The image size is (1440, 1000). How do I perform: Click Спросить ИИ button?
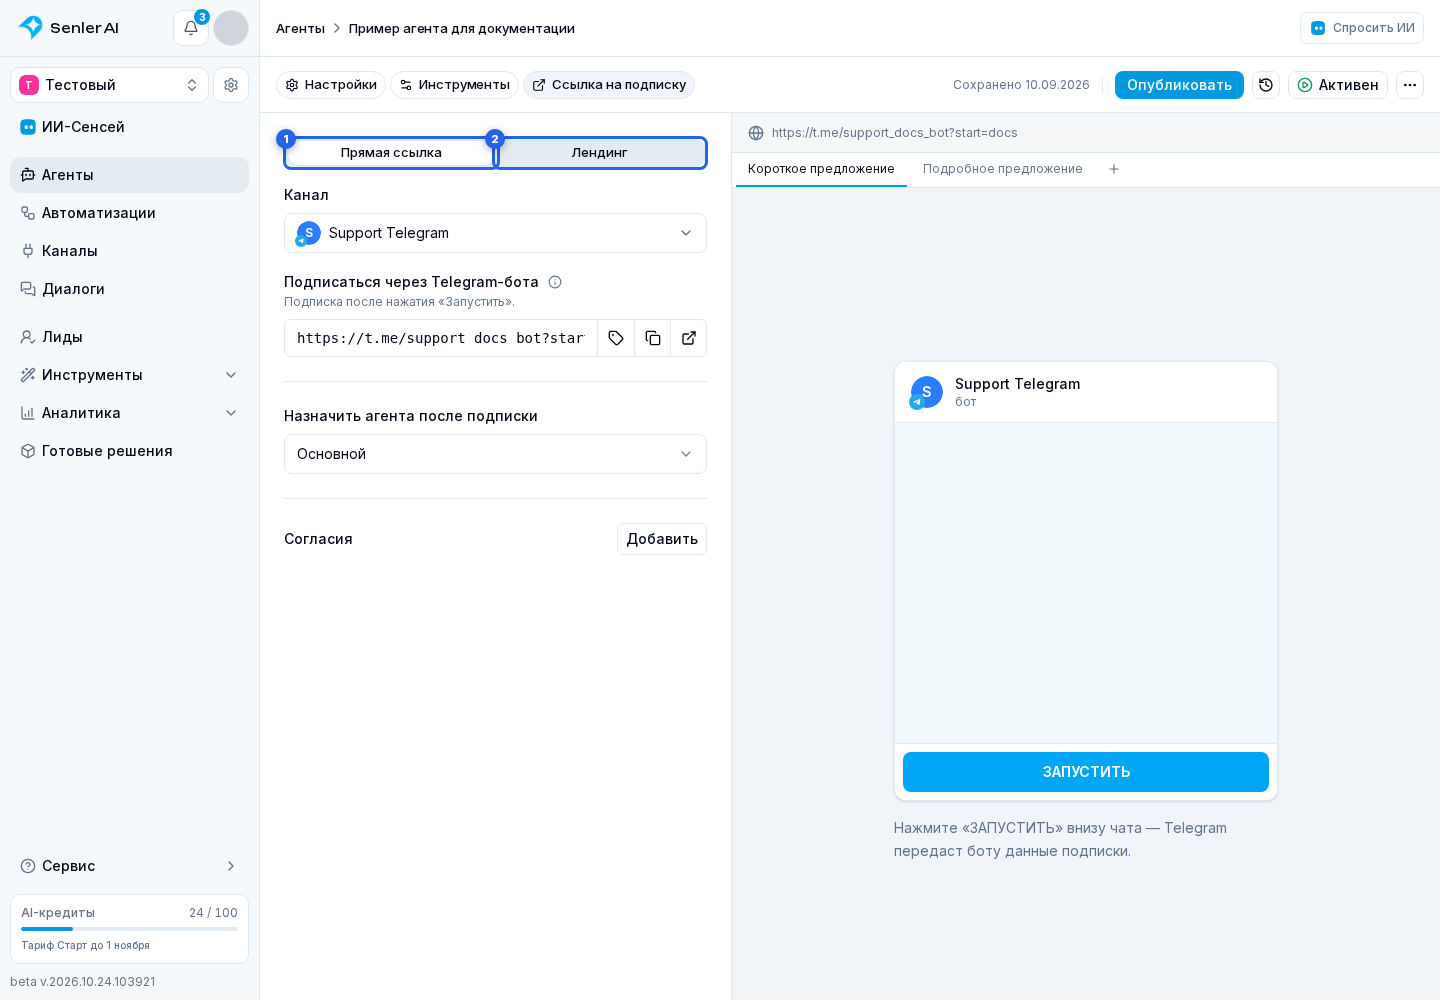click(1362, 28)
